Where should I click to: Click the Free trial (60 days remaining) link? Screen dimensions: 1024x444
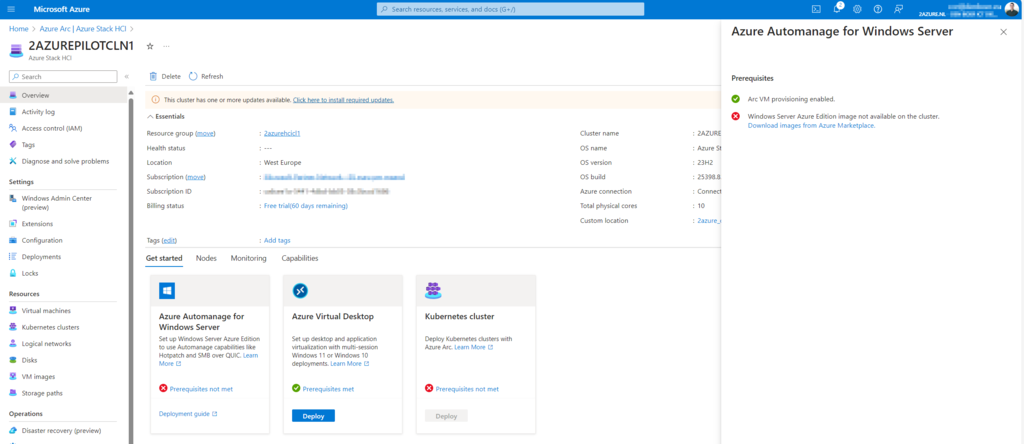click(x=306, y=206)
